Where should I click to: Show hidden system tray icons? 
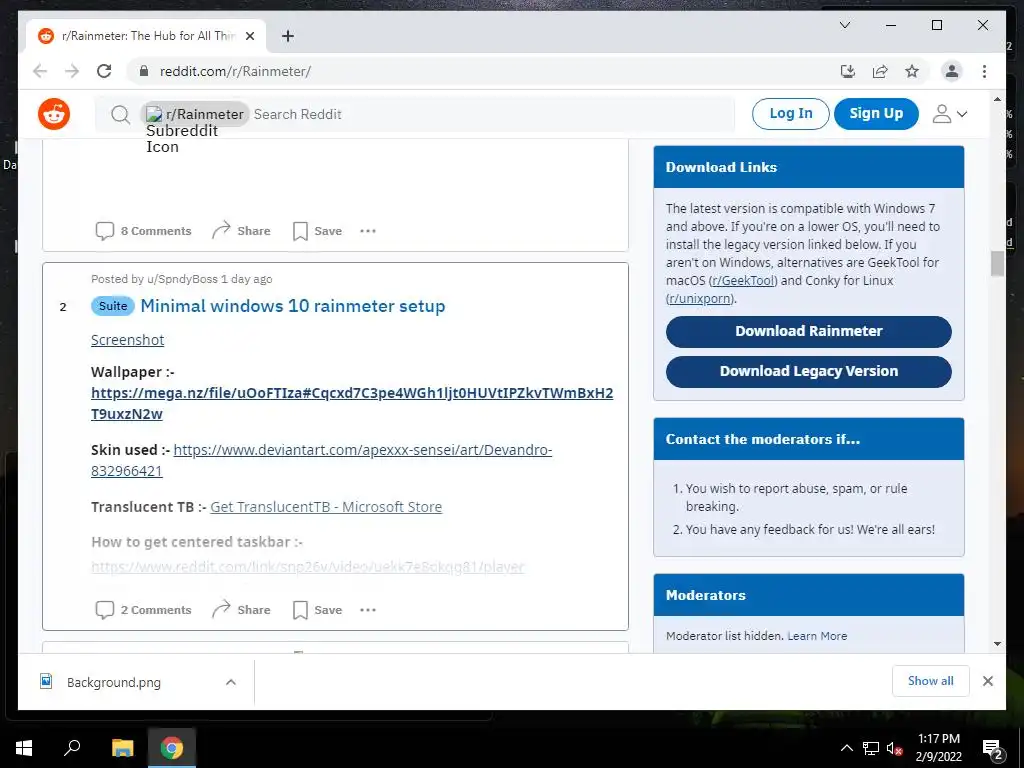coord(846,748)
